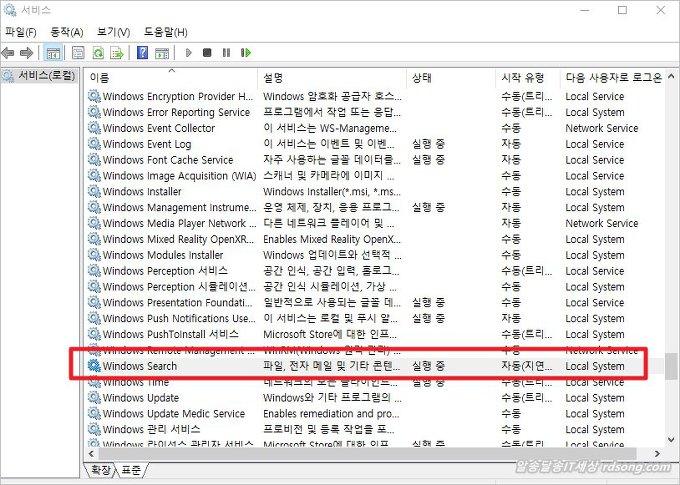Switch to the 확장 tab

click(101, 470)
